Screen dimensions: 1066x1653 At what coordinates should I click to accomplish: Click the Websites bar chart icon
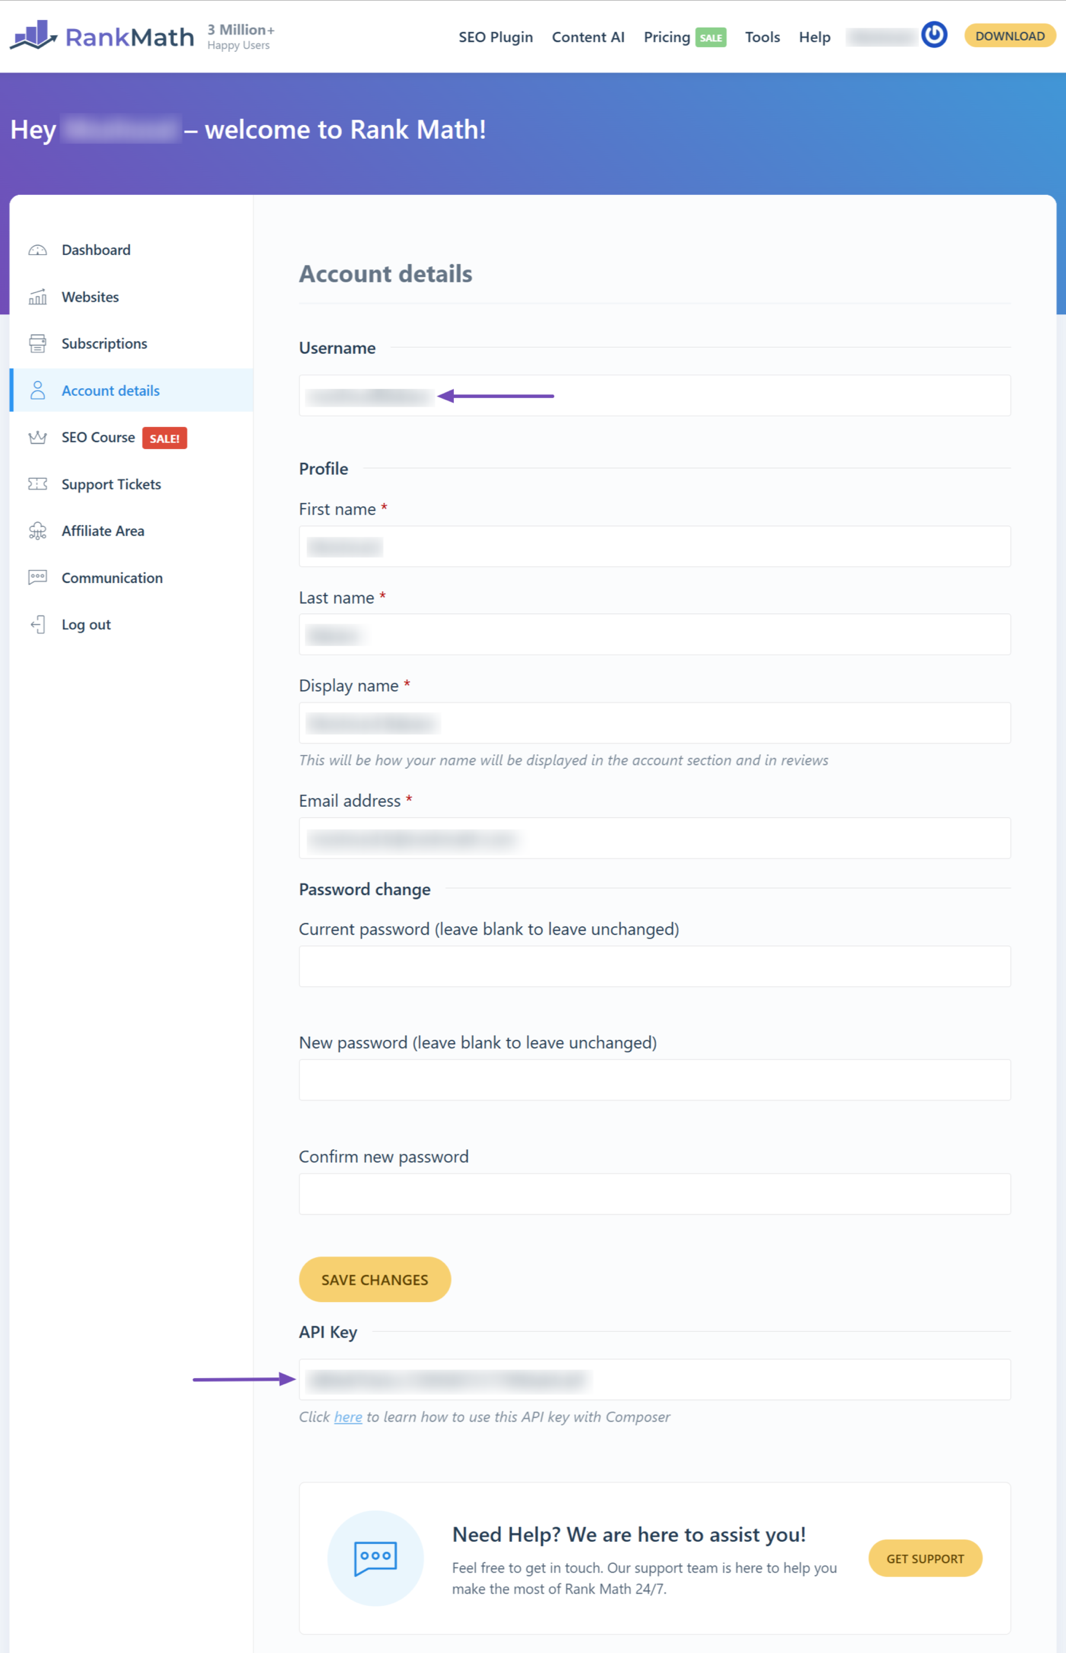pos(38,297)
